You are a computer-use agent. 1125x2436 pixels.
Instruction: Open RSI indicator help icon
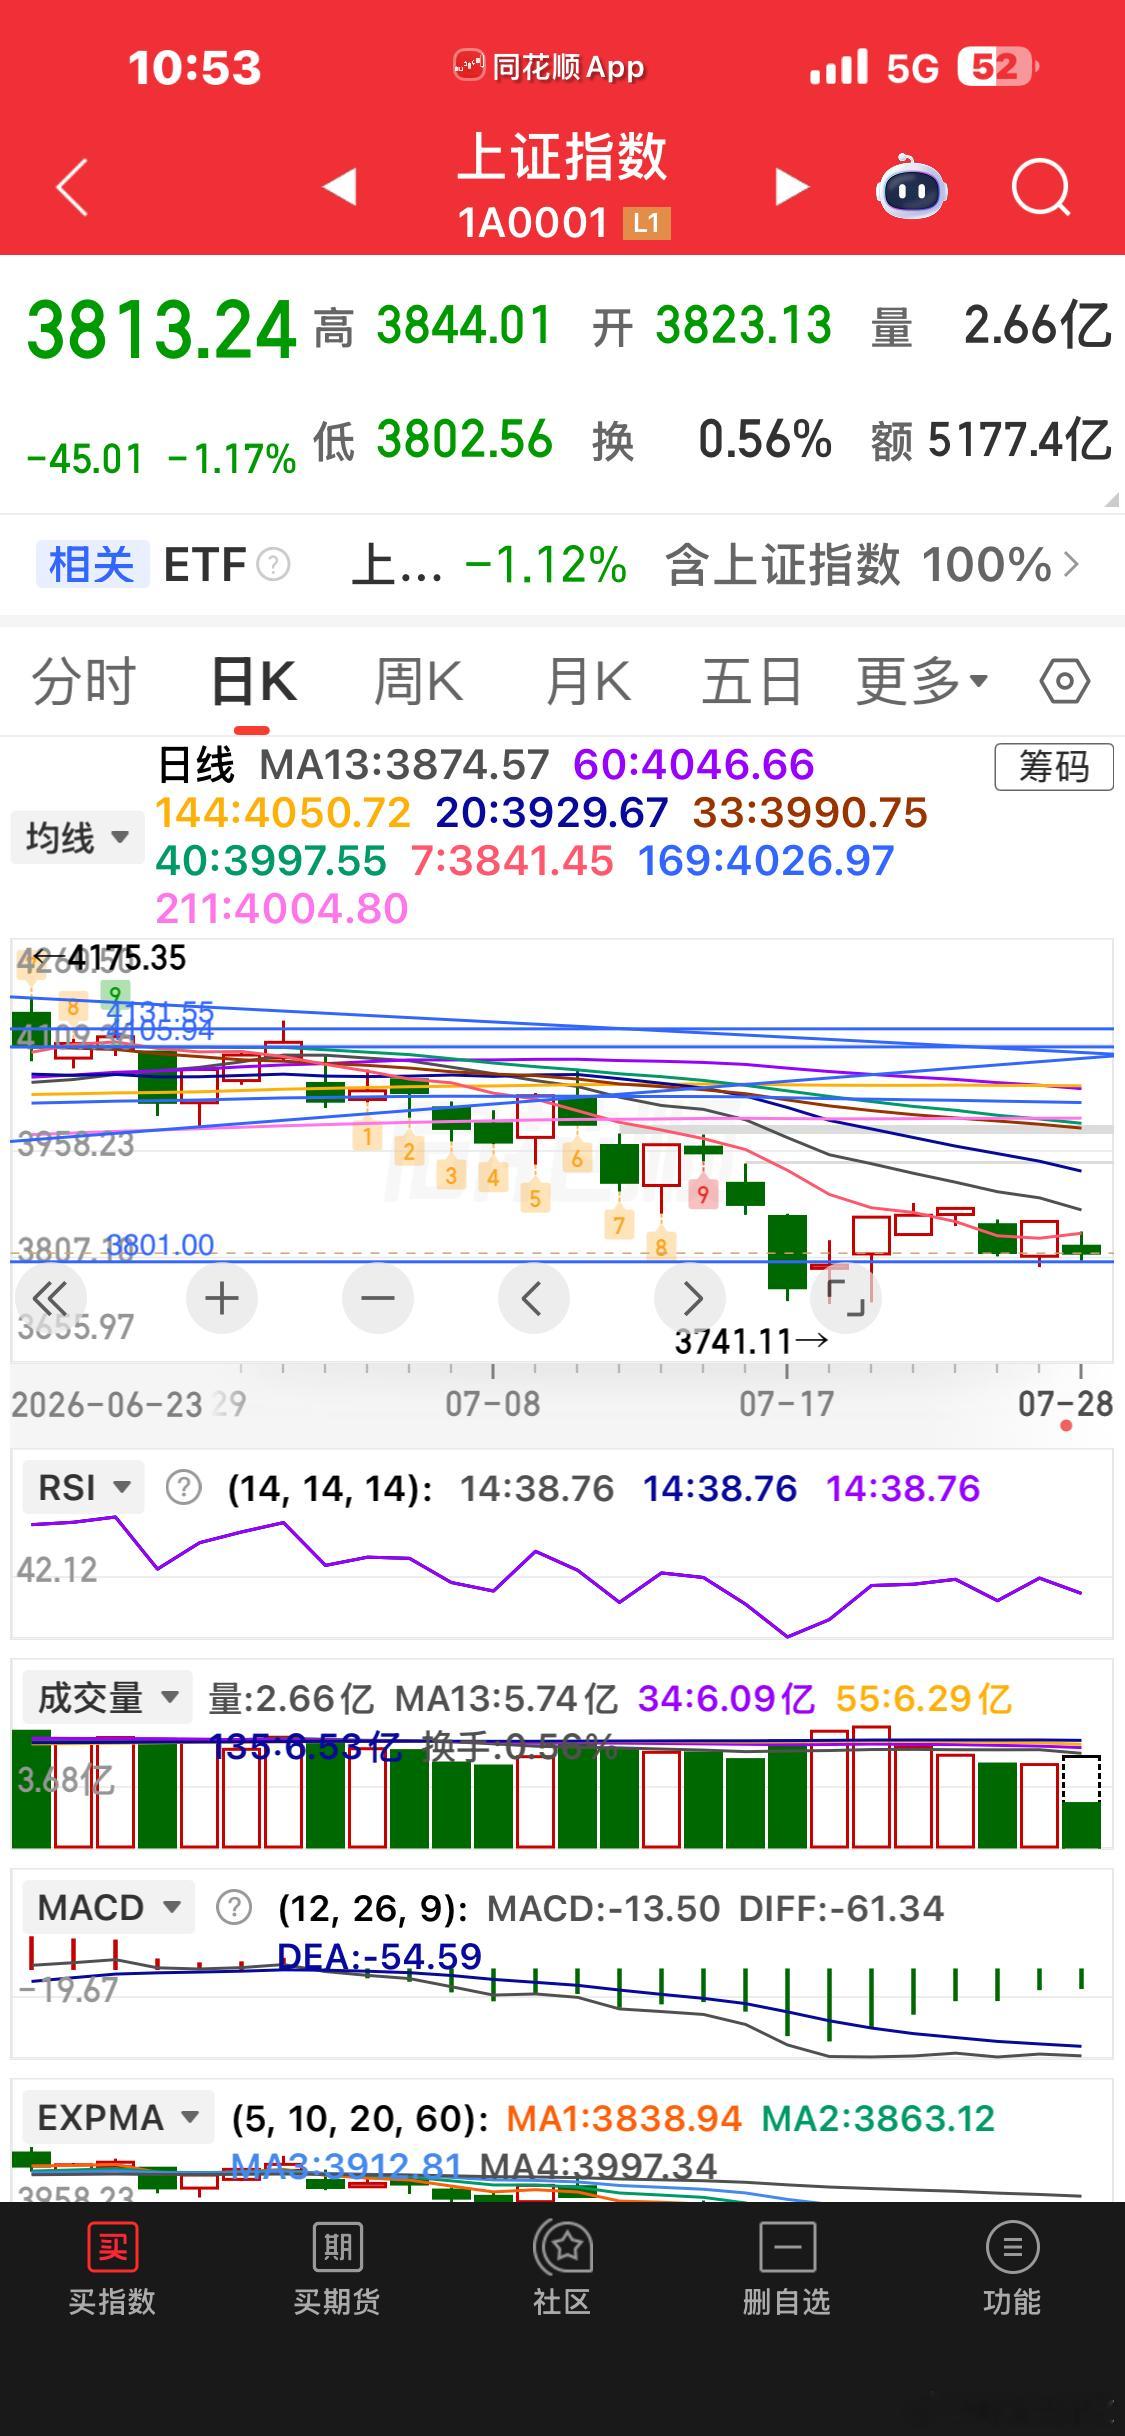[184, 1487]
